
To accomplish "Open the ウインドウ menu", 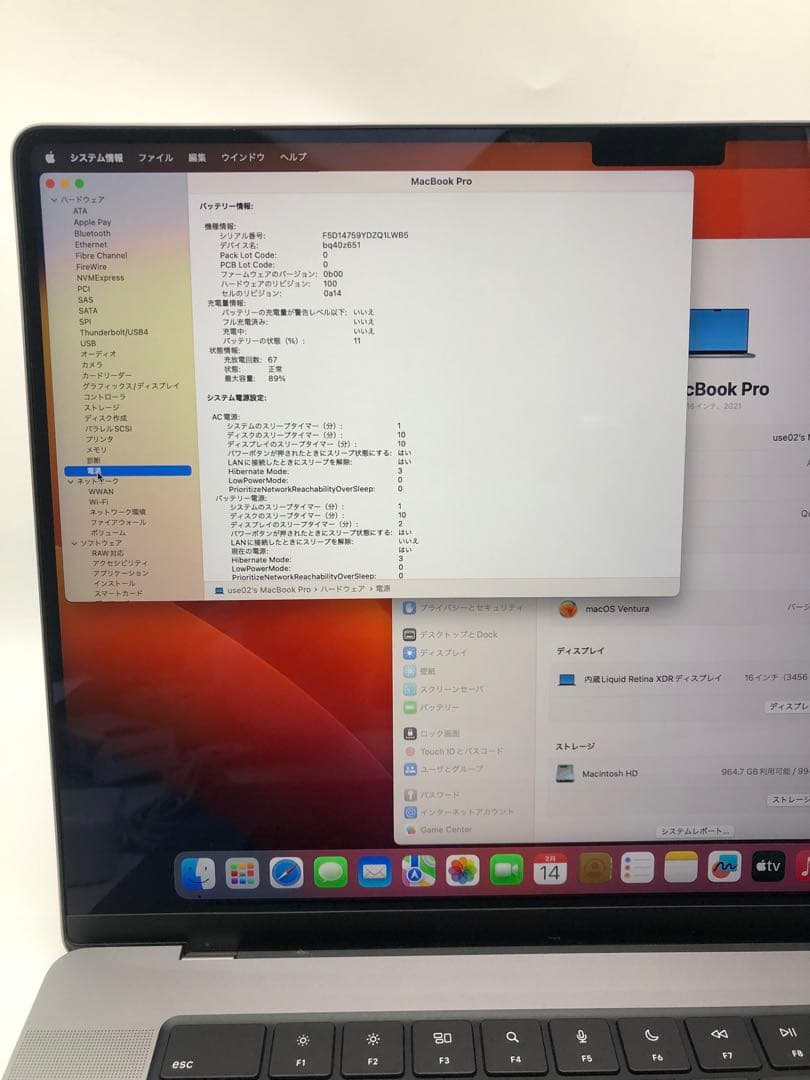I will (242, 157).
